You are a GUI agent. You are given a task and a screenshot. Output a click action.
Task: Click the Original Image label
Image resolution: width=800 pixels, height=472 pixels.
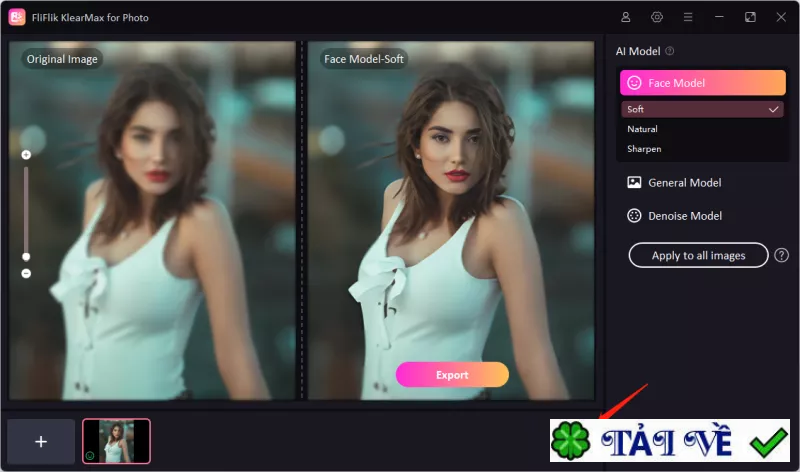pos(62,59)
